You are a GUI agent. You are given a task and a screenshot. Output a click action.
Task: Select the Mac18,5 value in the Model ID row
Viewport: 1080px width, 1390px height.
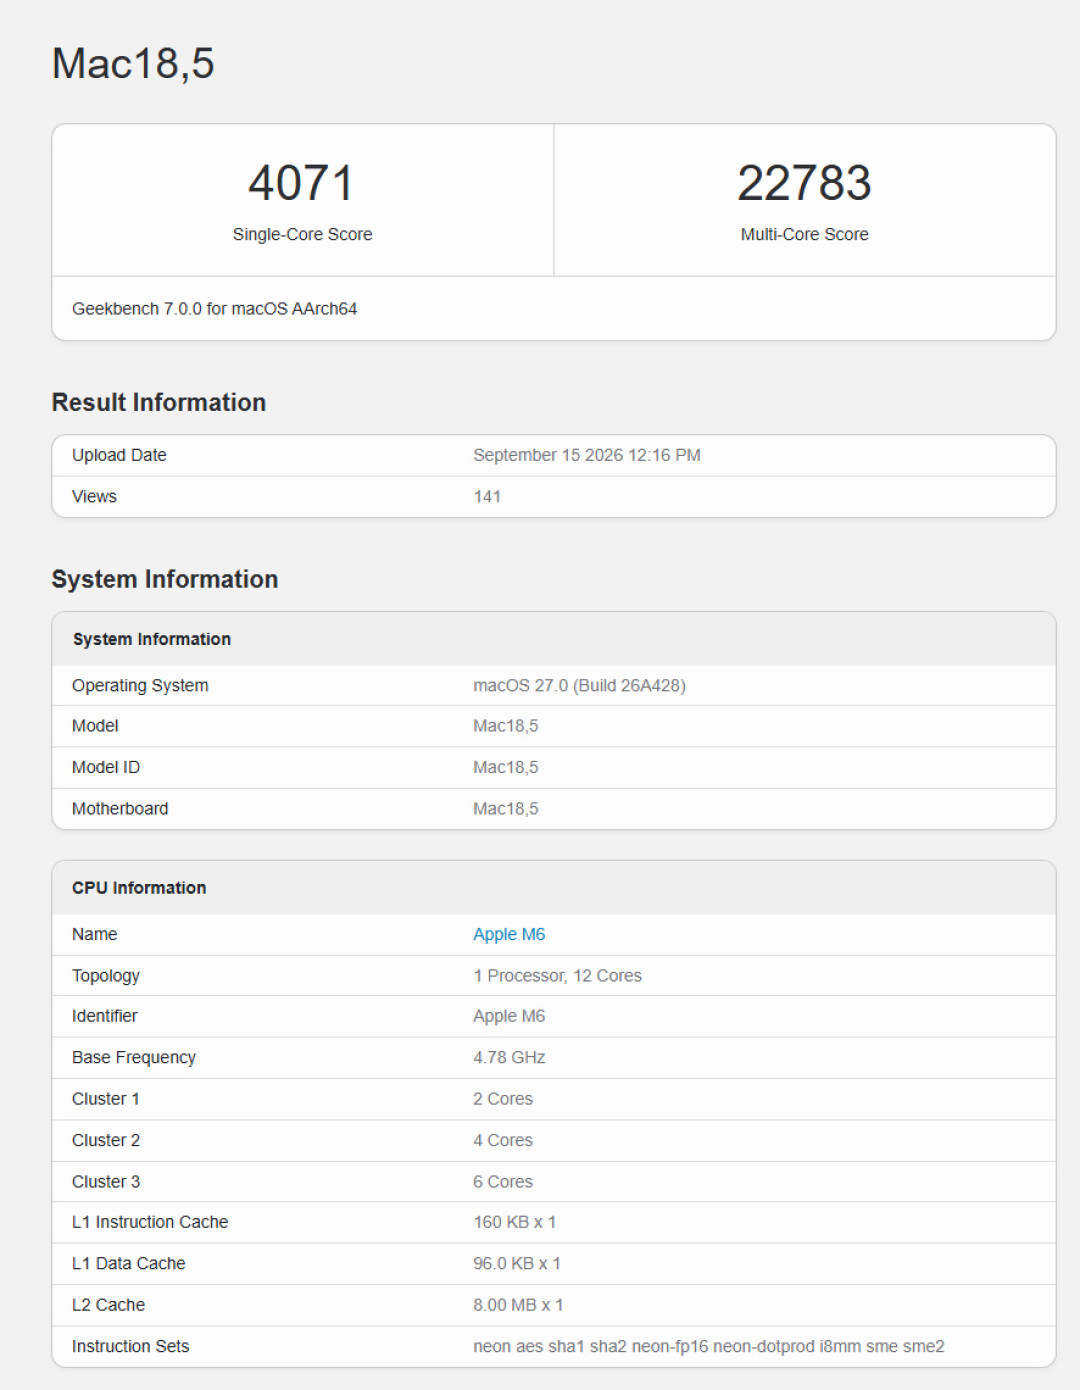[x=505, y=767]
